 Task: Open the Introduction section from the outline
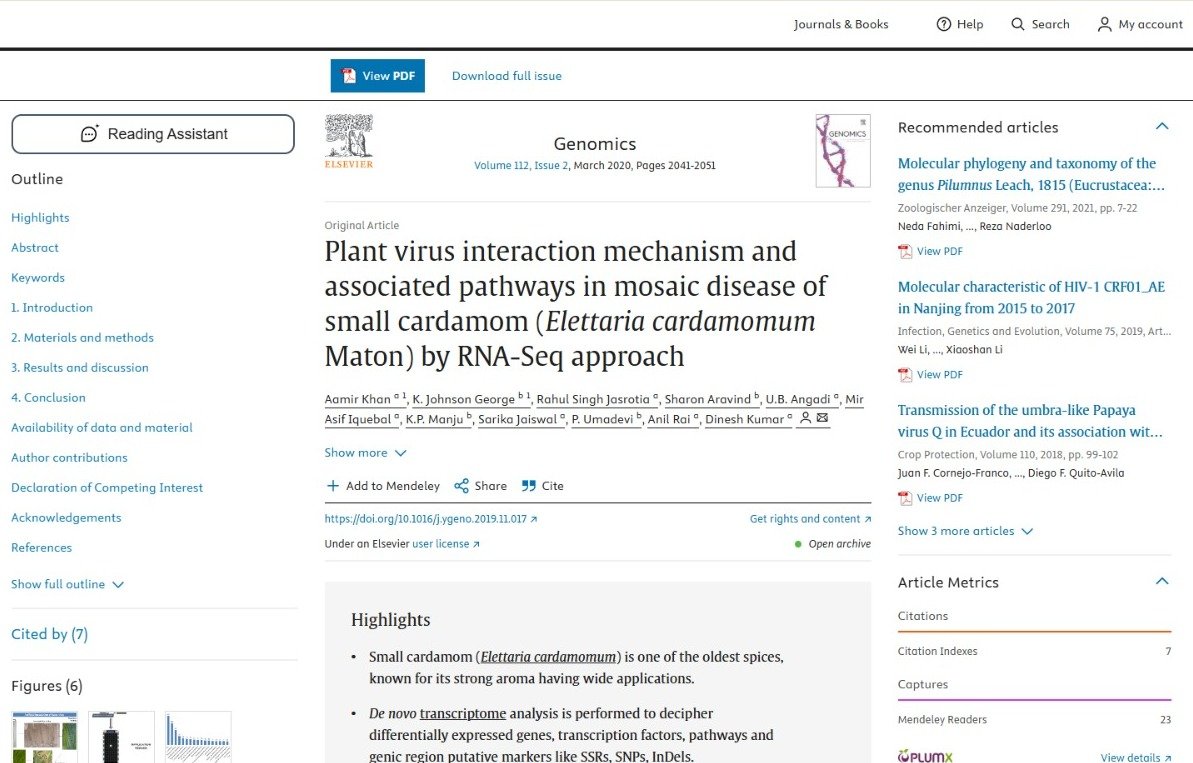click(51, 307)
